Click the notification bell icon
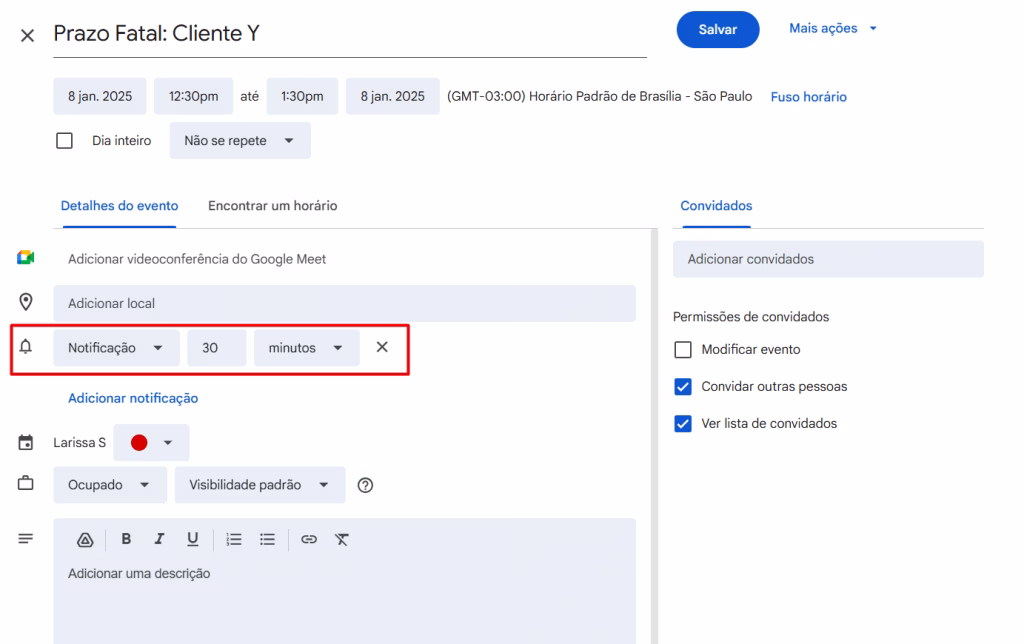Image resolution: width=1024 pixels, height=644 pixels. [x=25, y=346]
